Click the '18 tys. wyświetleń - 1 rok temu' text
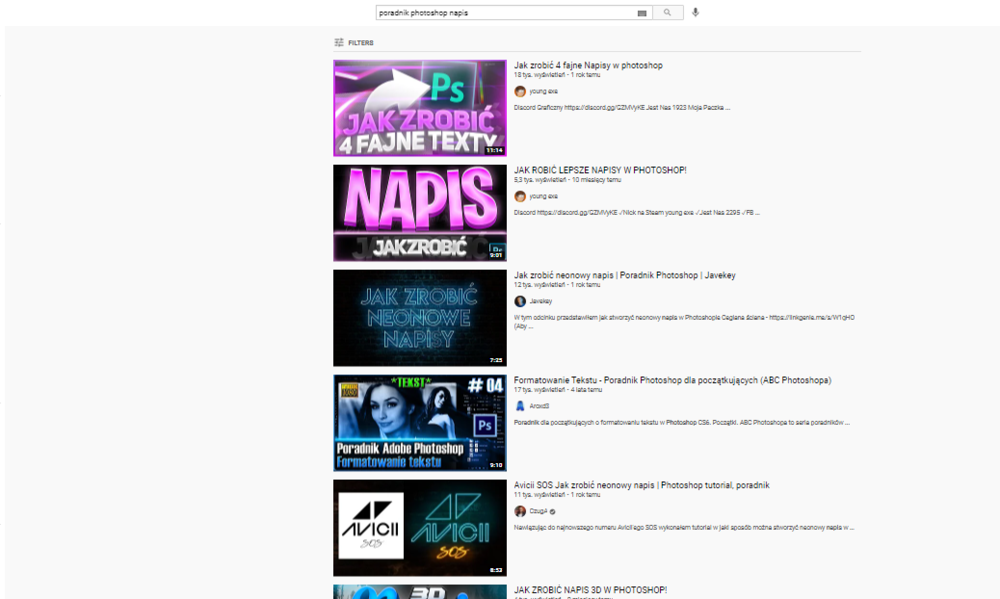 tap(557, 75)
